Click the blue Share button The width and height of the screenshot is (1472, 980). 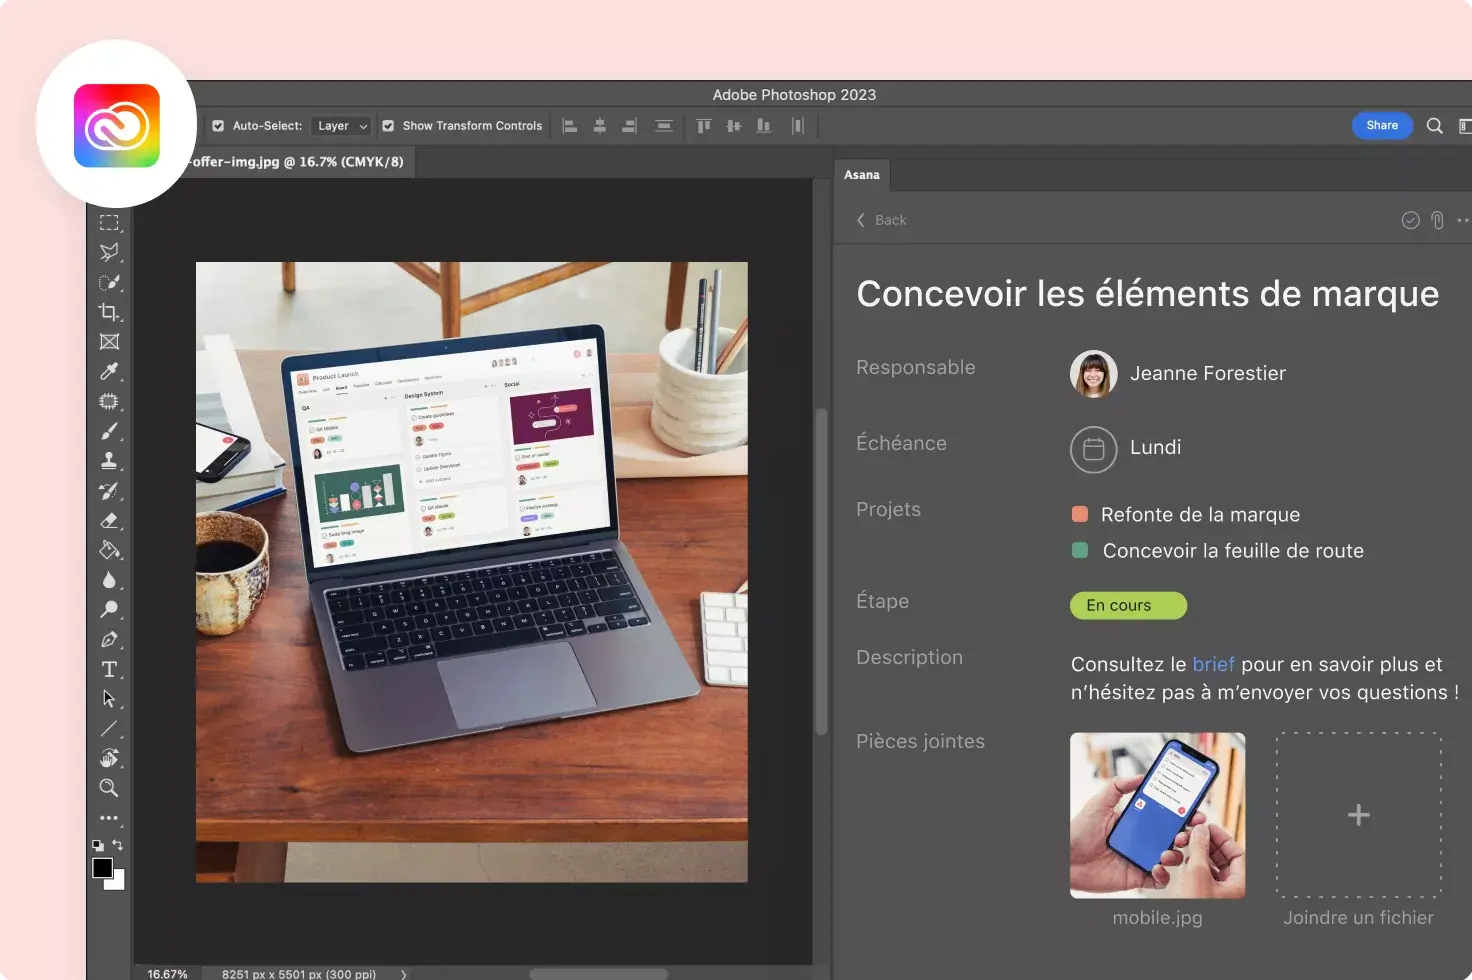1381,125
